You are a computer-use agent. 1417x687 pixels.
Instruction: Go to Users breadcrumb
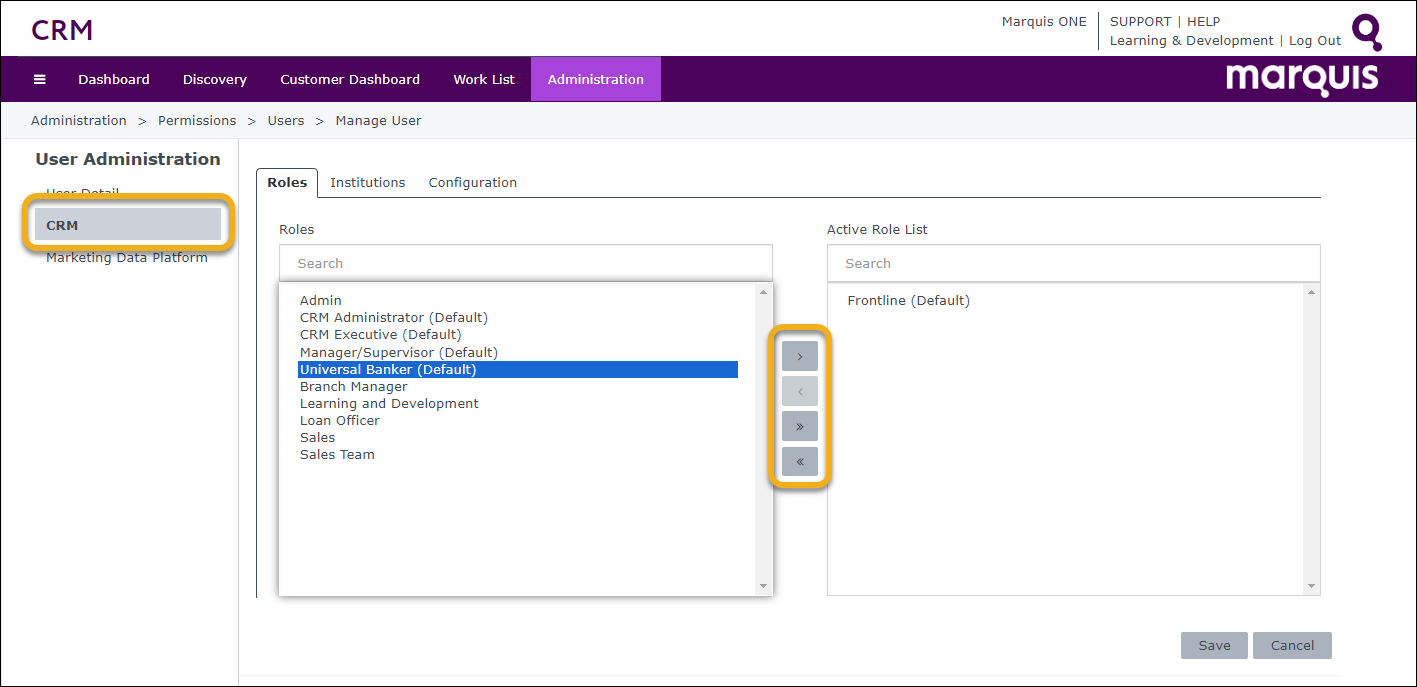[286, 120]
